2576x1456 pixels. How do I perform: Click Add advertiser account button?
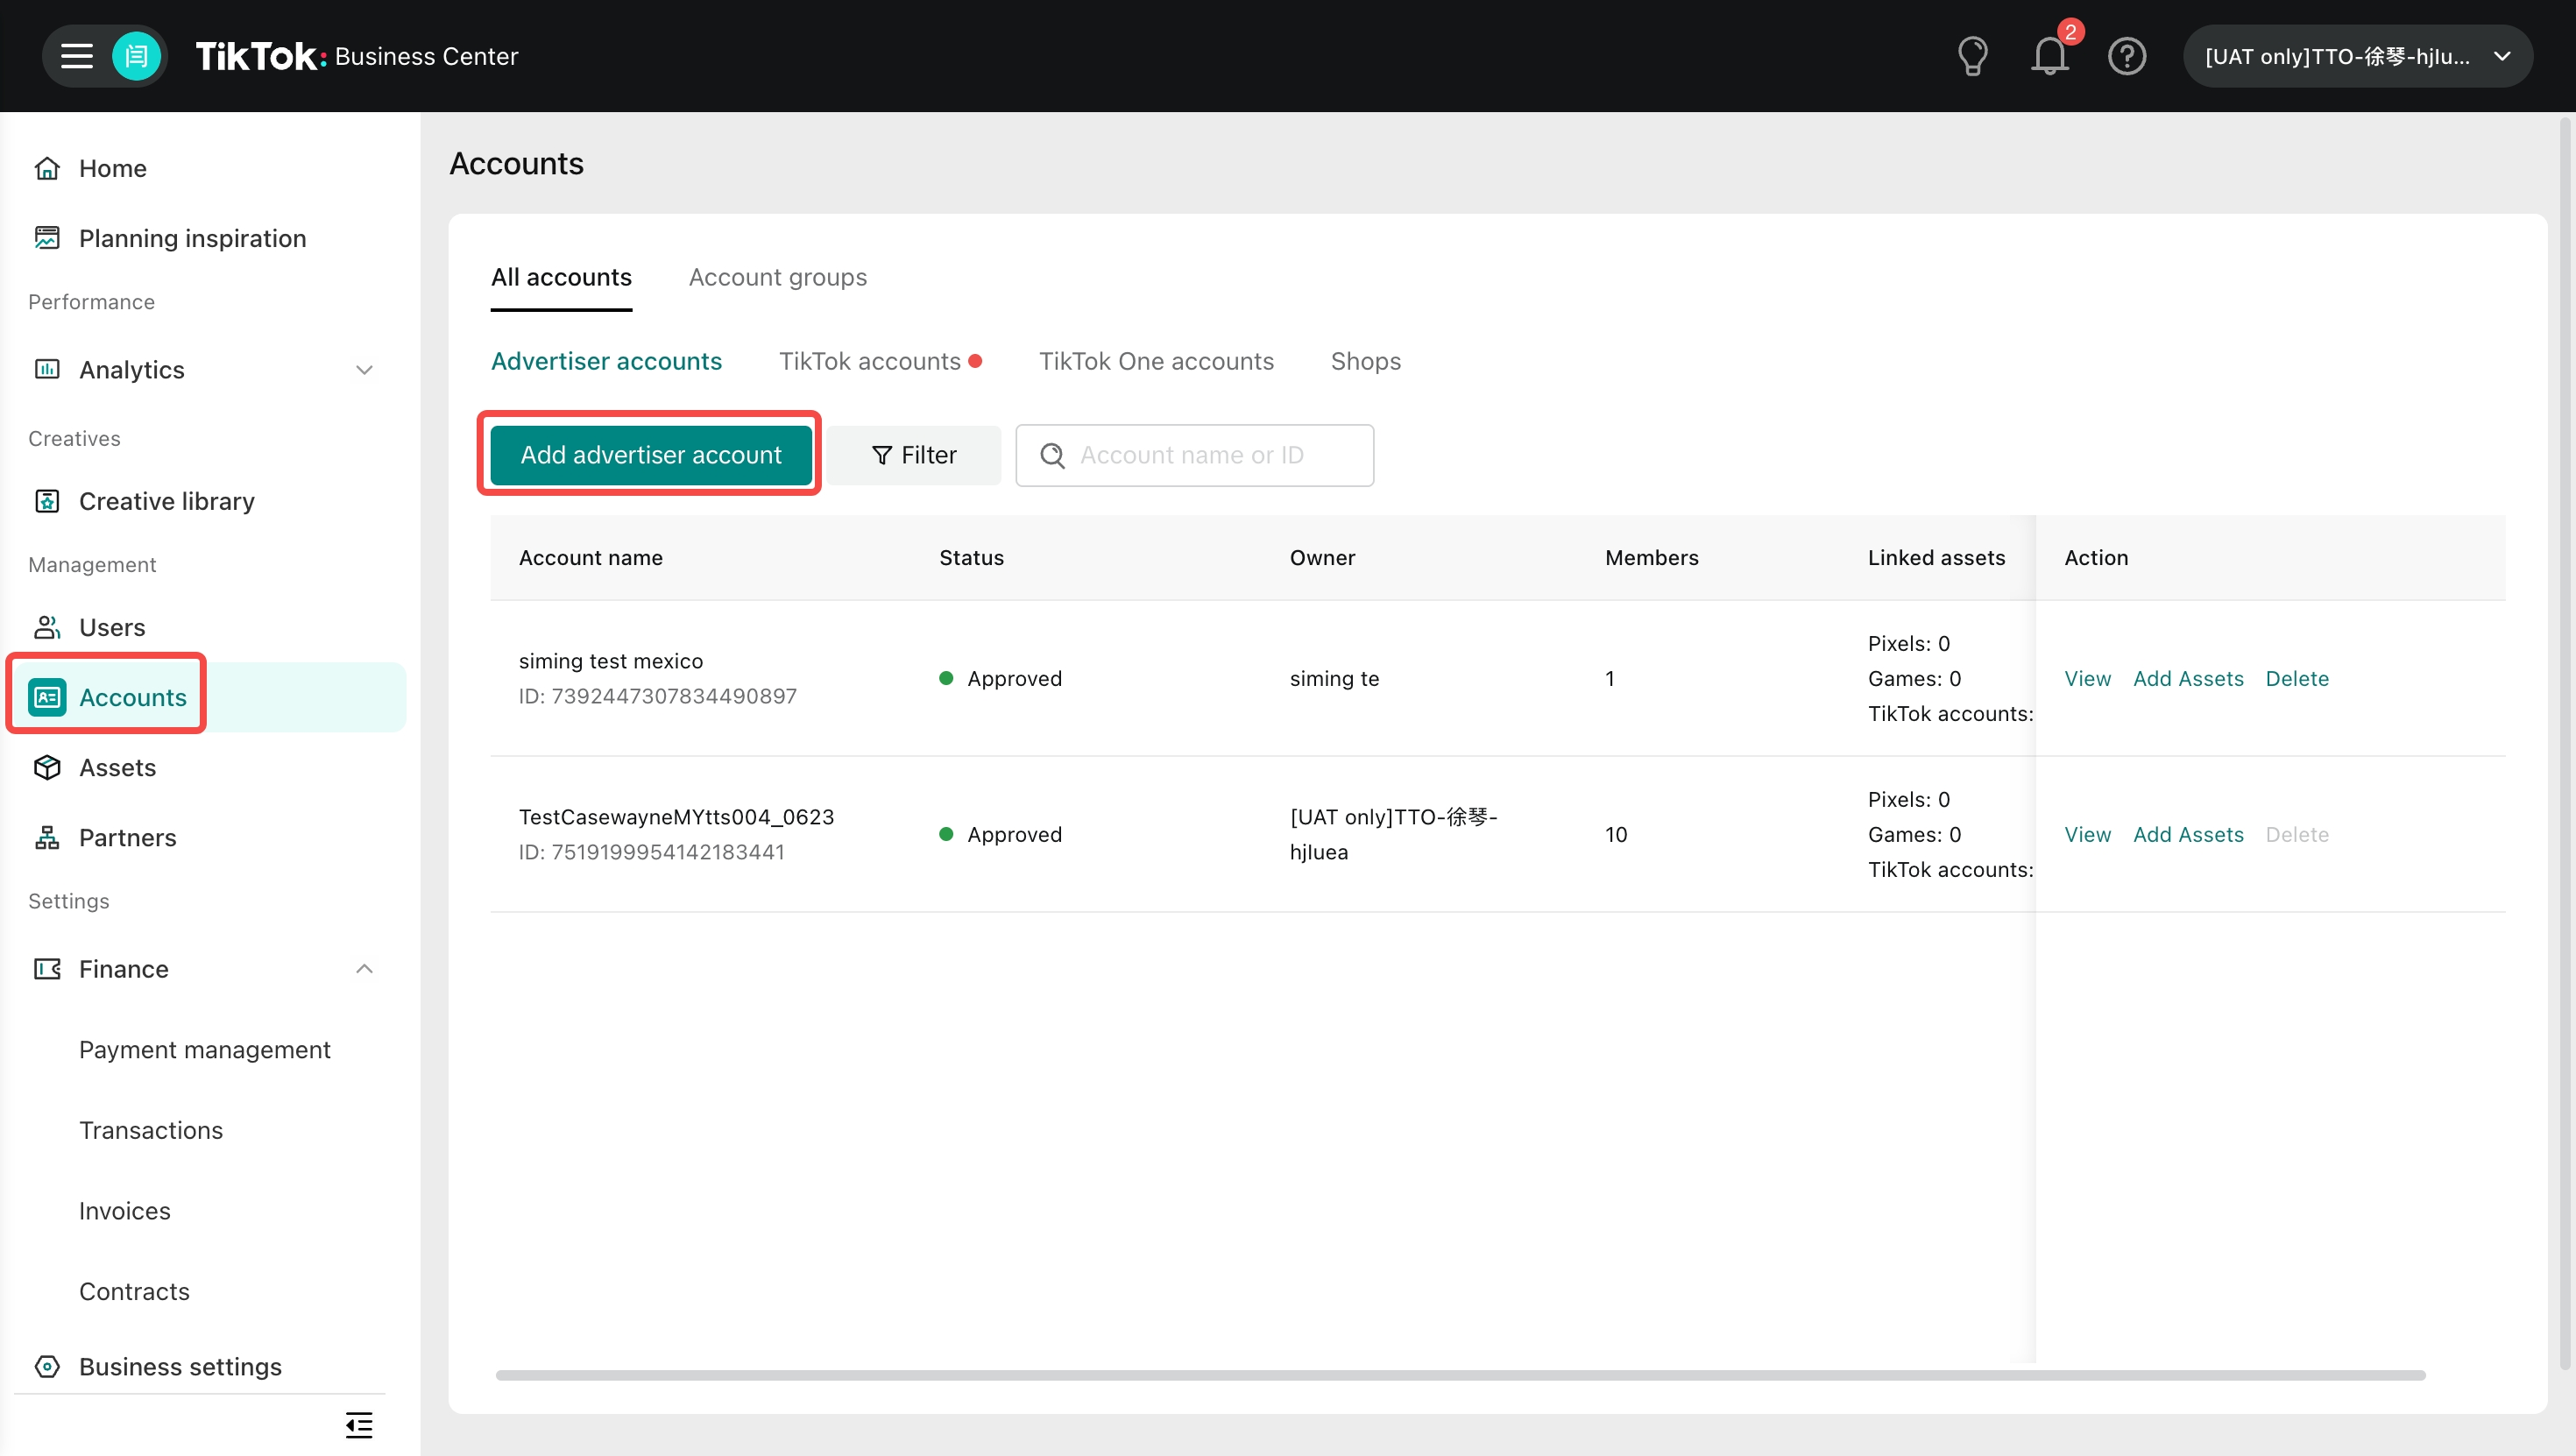click(x=650, y=455)
